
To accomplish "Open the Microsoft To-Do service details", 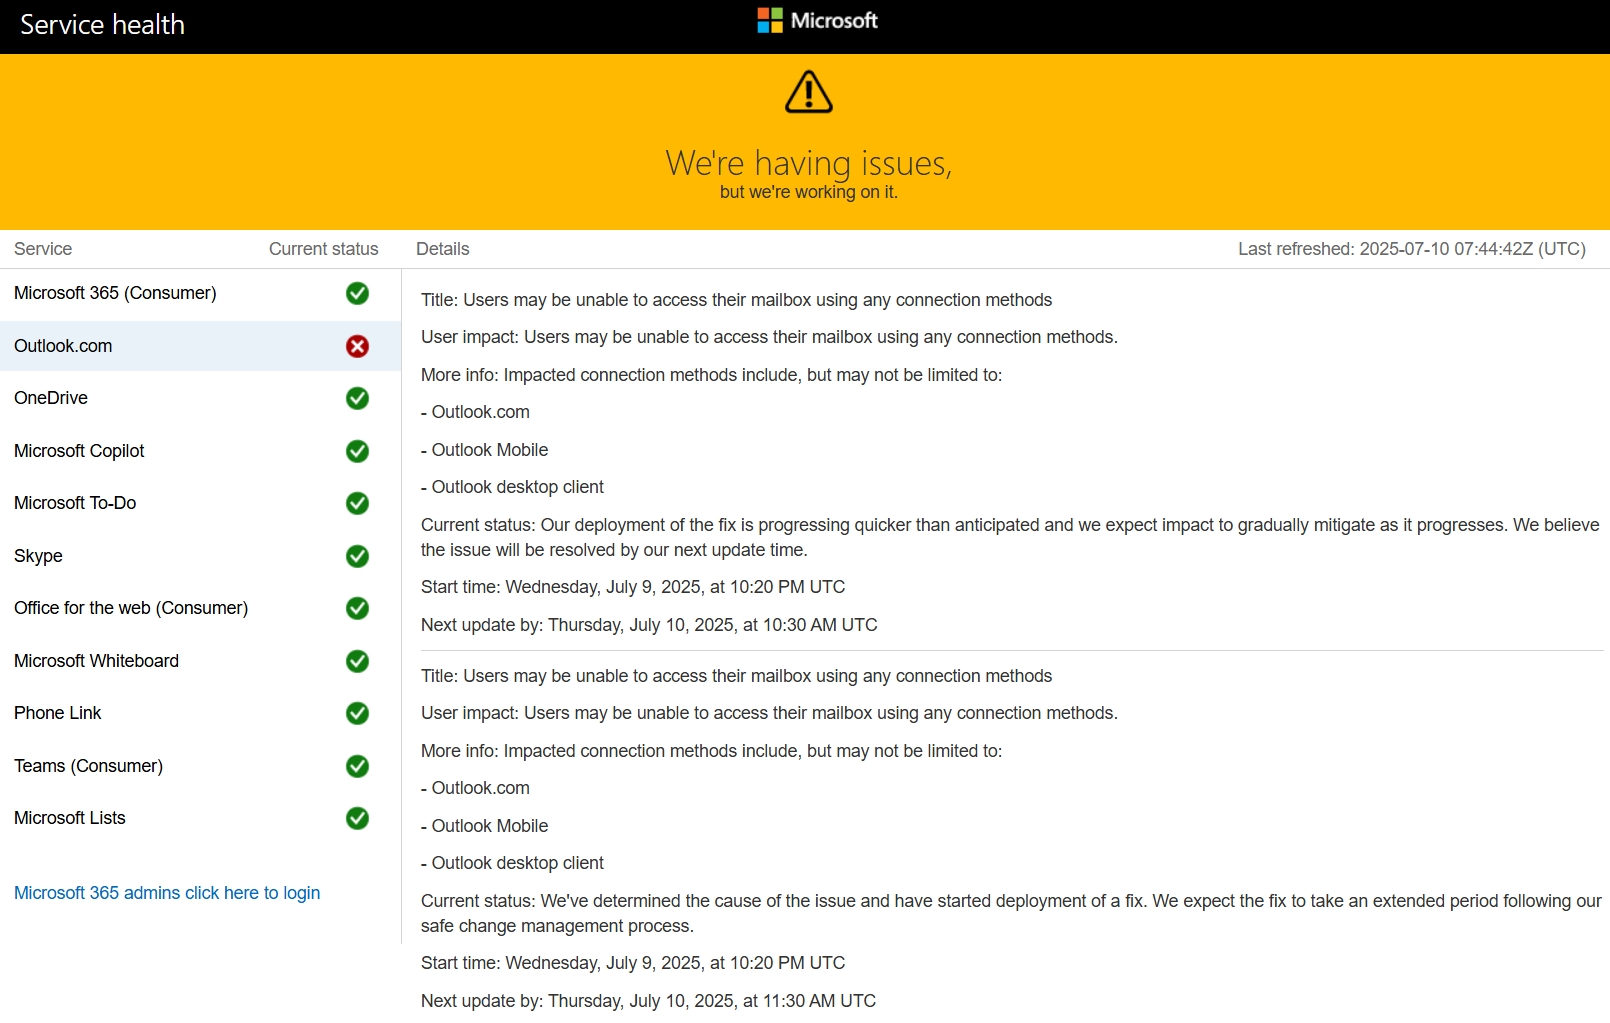I will coord(75,503).
